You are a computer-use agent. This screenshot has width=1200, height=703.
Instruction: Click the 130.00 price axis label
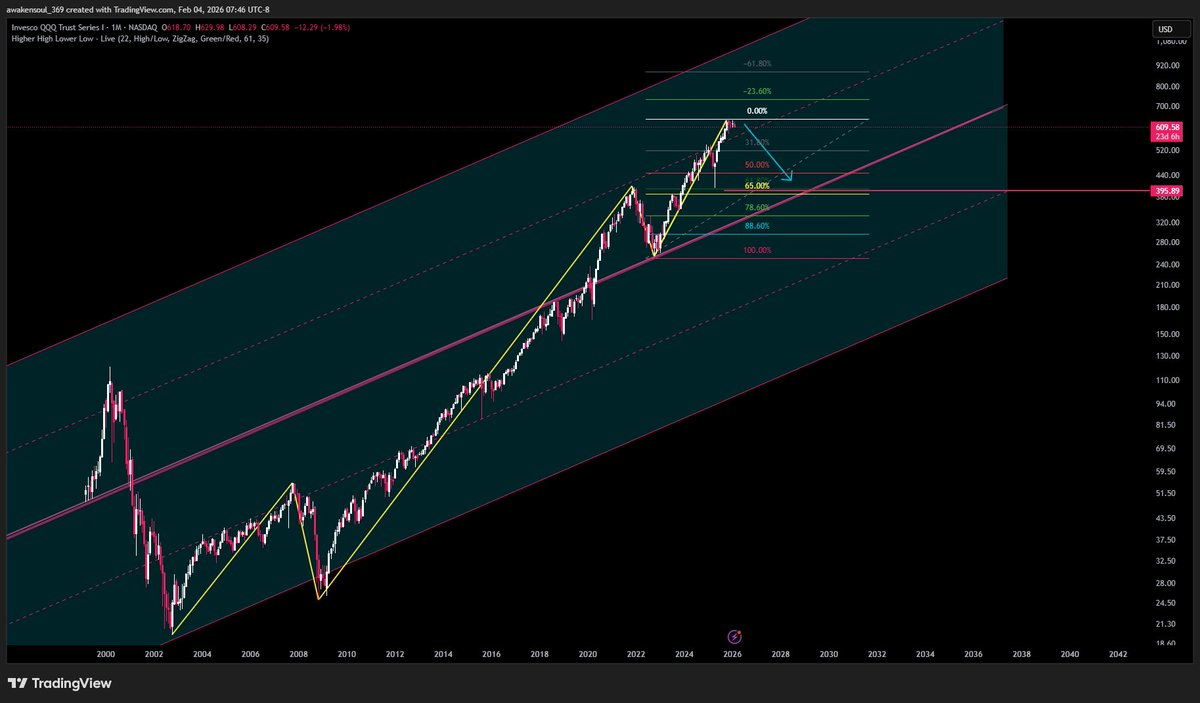(1168, 356)
